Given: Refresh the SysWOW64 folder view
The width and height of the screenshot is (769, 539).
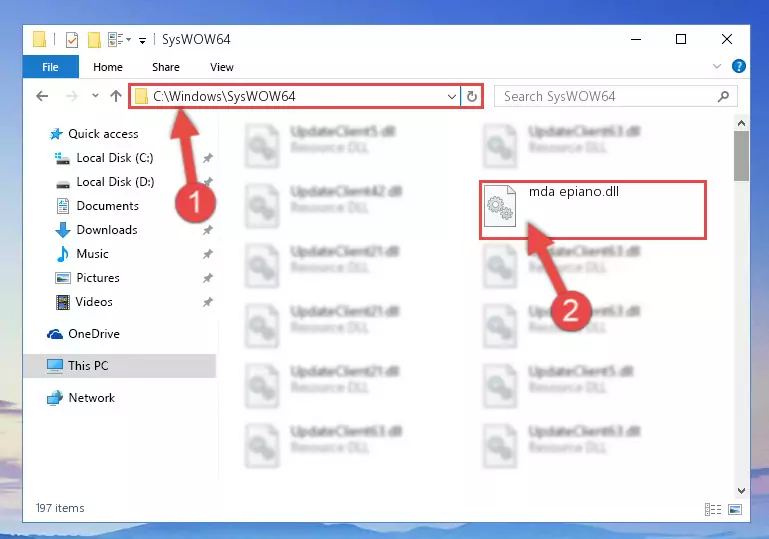Looking at the screenshot, I should (x=472, y=97).
